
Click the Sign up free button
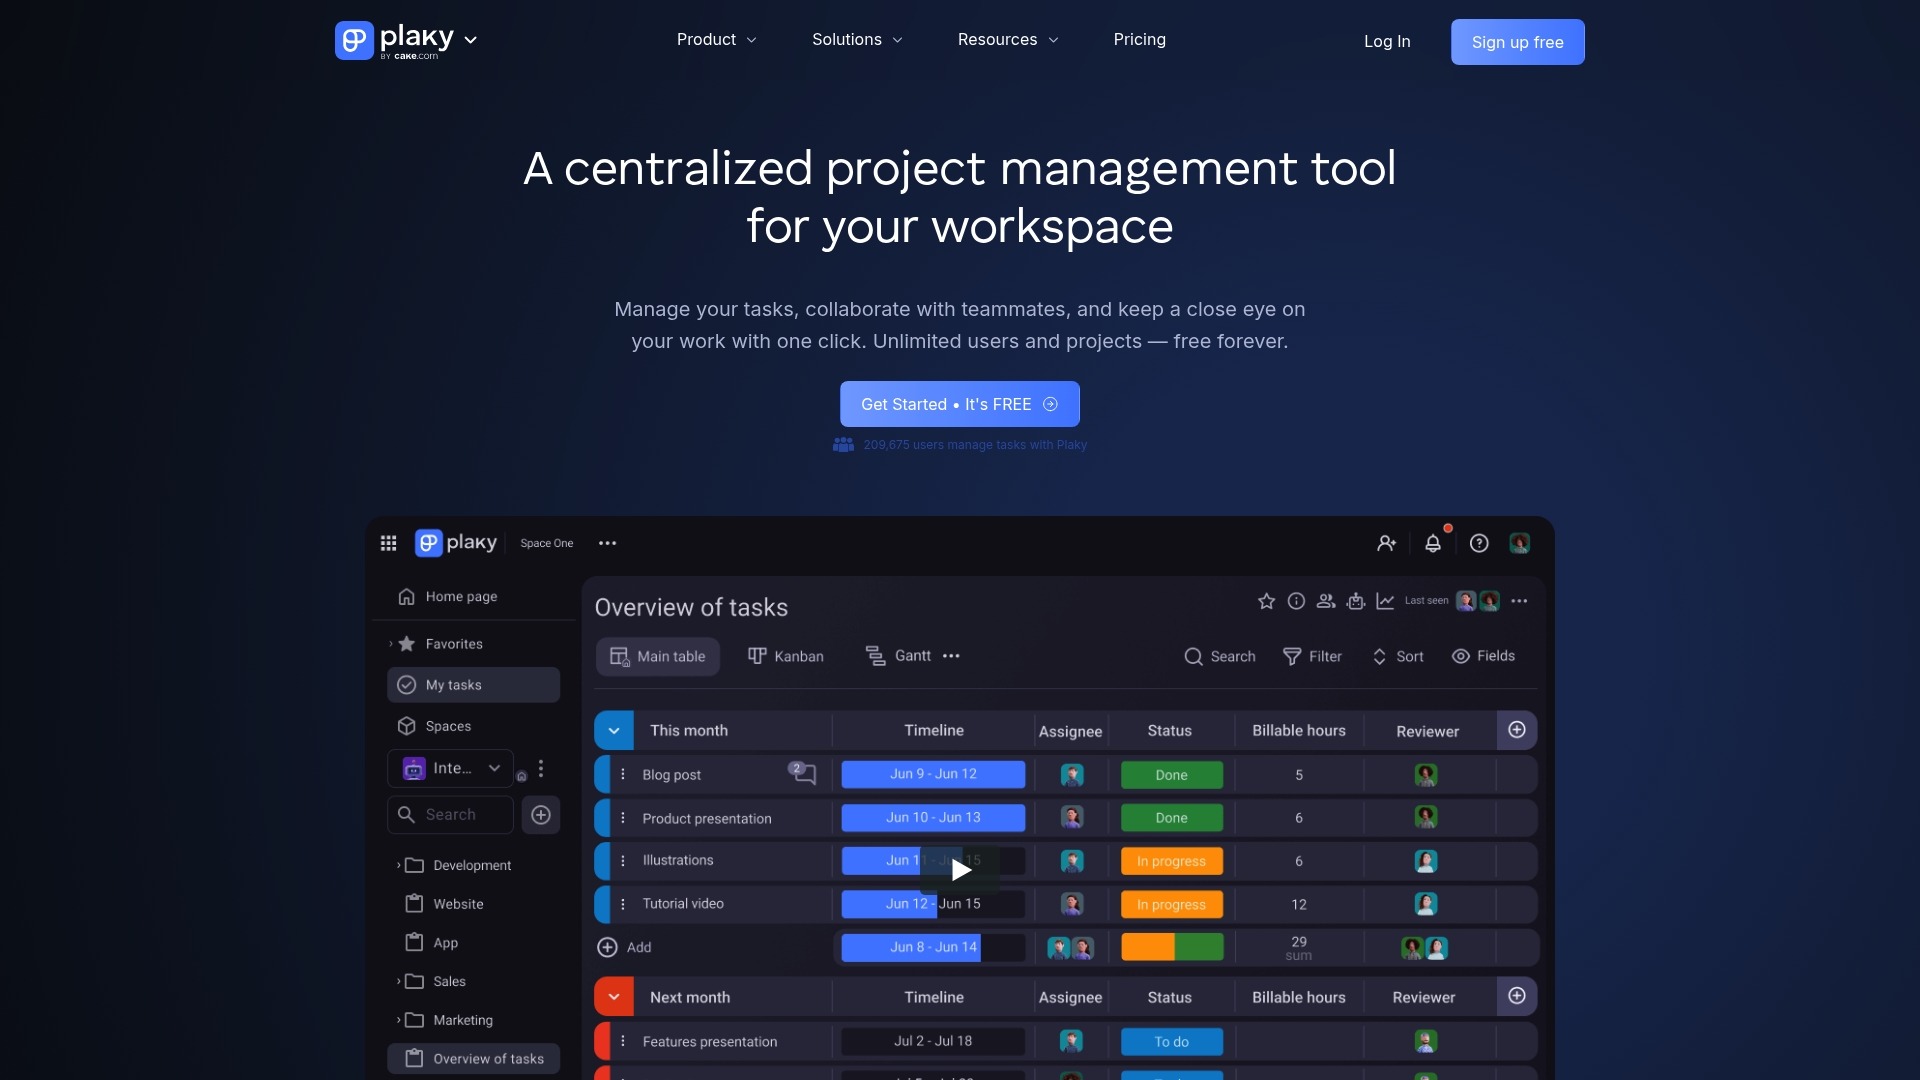1518,42
